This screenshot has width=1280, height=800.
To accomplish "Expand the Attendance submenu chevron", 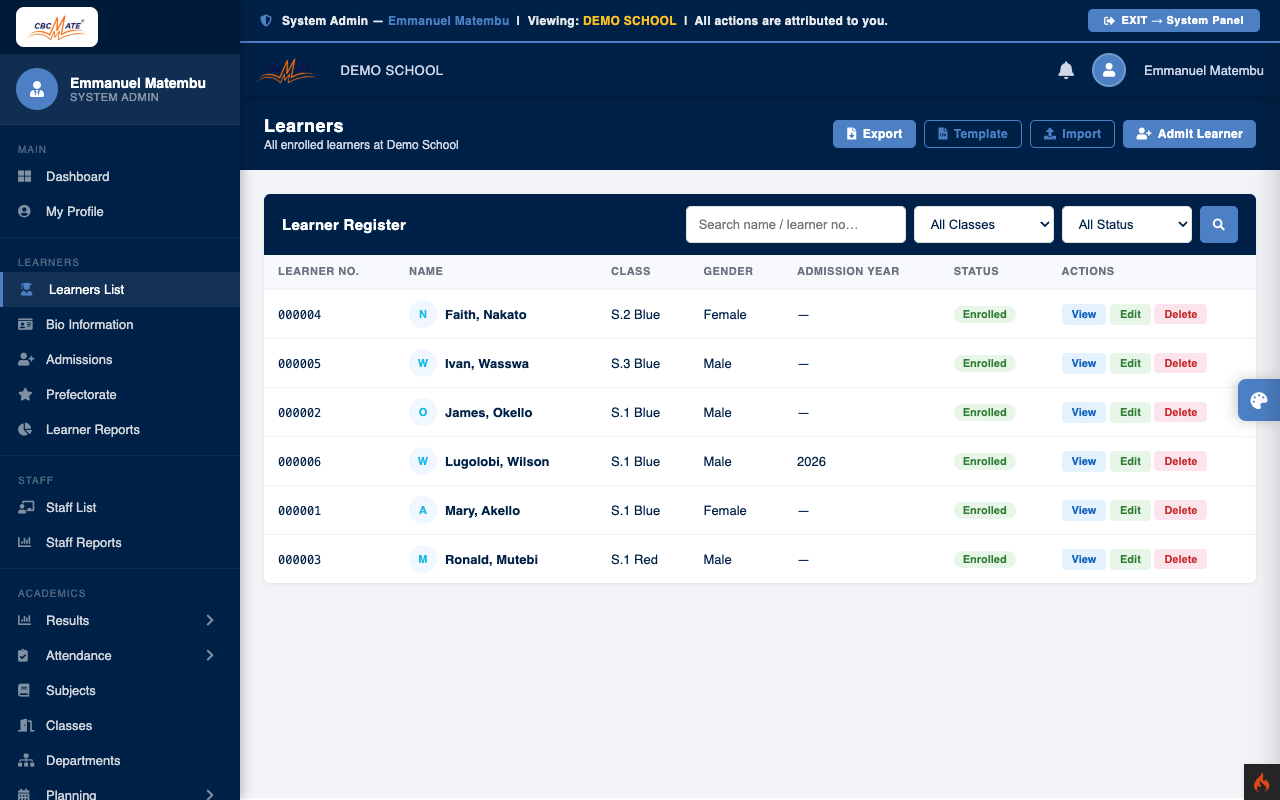I will pos(210,655).
